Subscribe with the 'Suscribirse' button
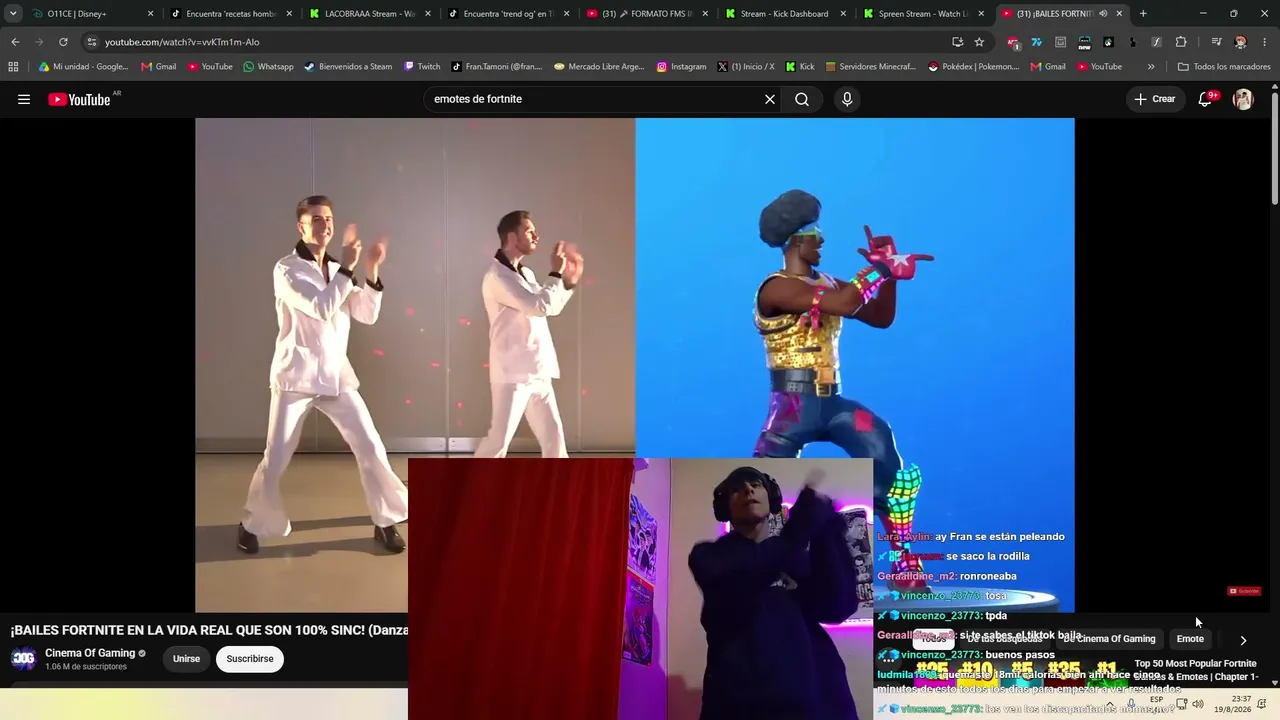The width and height of the screenshot is (1280, 720). coord(250,659)
